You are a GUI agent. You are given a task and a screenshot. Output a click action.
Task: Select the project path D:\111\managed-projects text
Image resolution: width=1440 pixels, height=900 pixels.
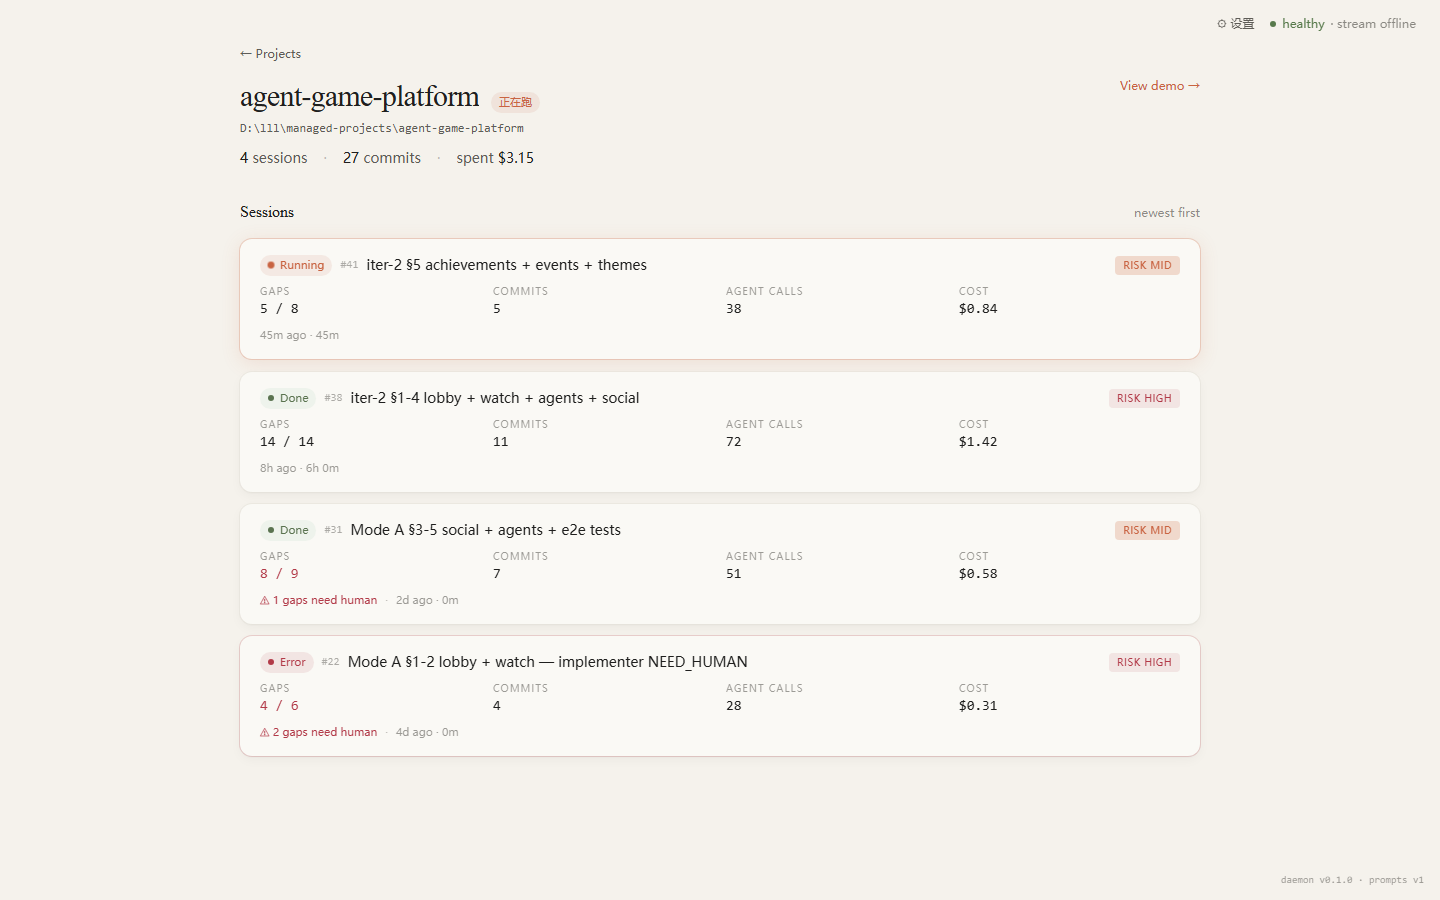[x=382, y=128]
